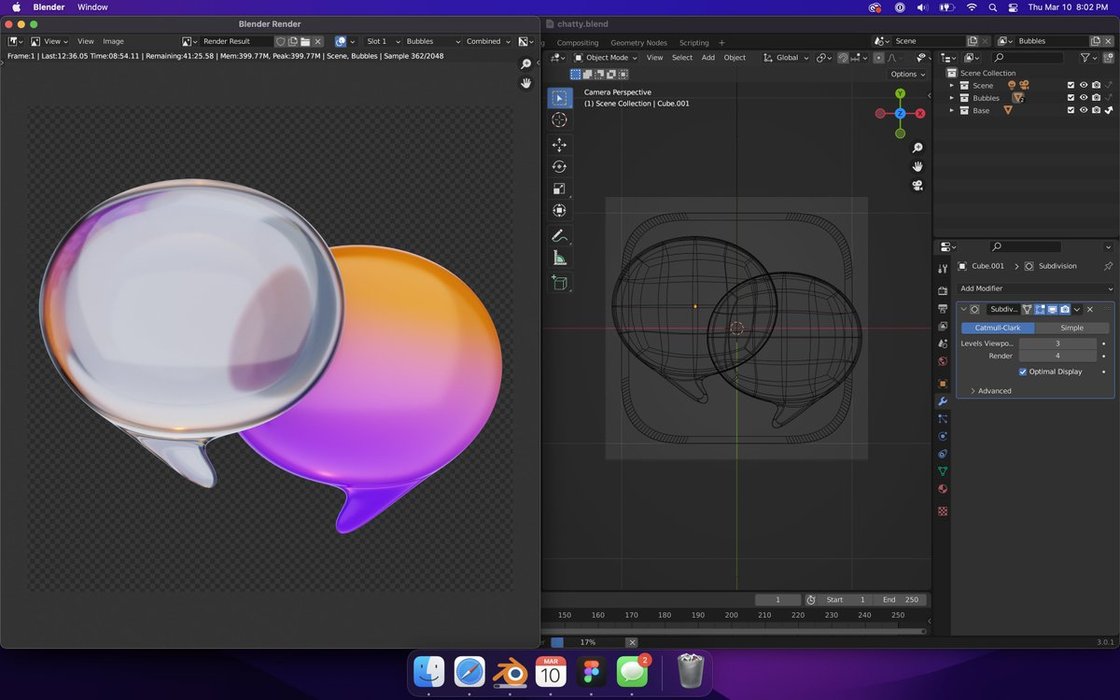
Task: Toggle Subdivision modifier render visibility camera
Action: click(1065, 309)
